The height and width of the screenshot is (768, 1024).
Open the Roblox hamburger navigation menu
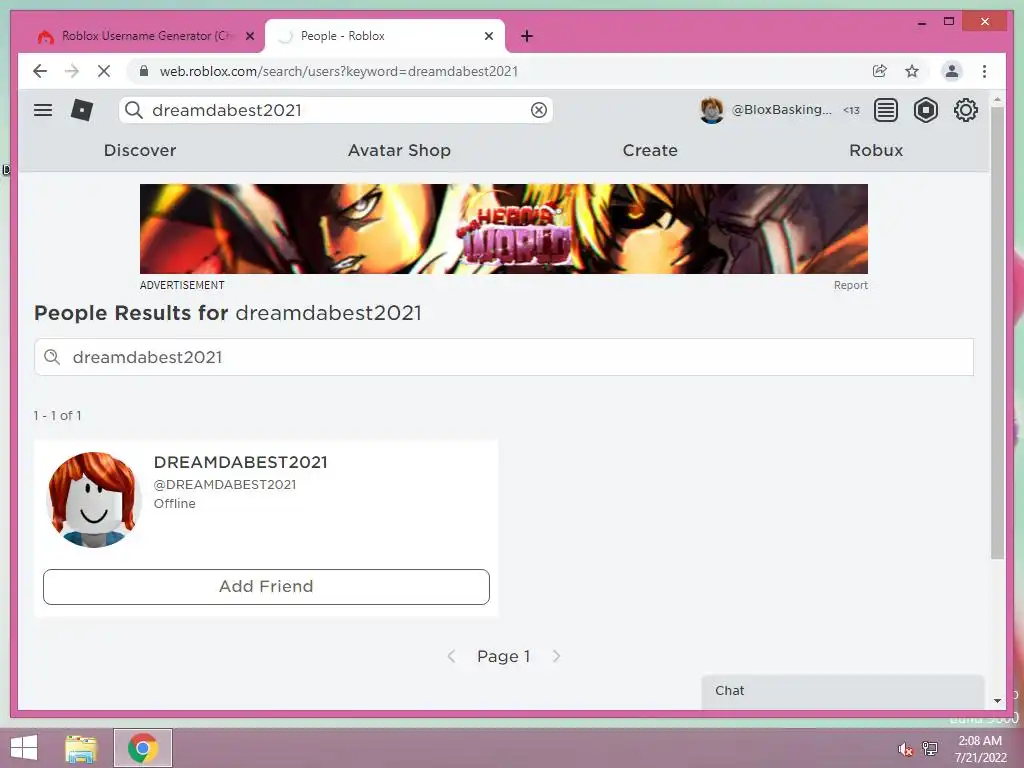coord(43,110)
